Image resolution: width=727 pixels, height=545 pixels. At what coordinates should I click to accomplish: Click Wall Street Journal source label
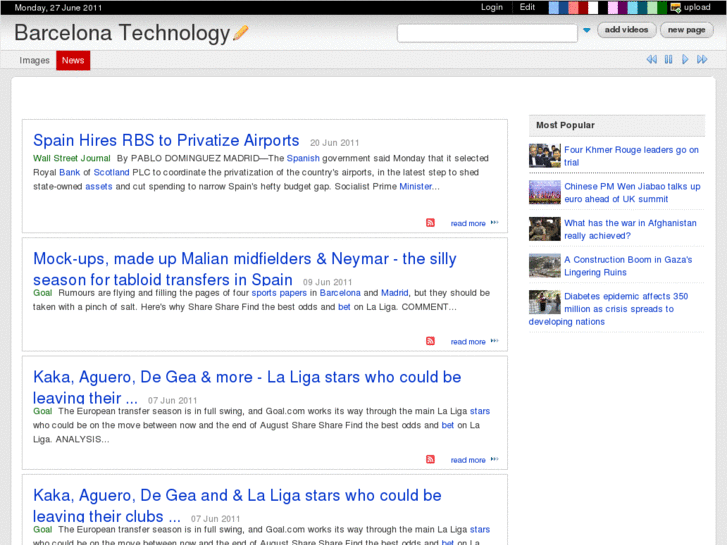pos(72,158)
